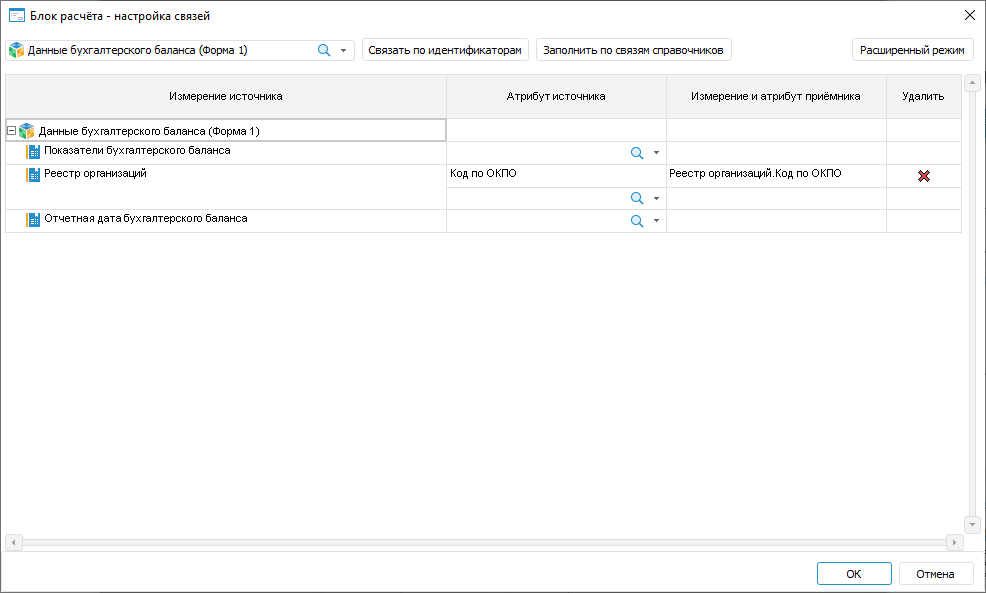The image size is (986, 593).
Task: Click the Связать по идентификаторам button
Action: pyautogui.click(x=445, y=50)
